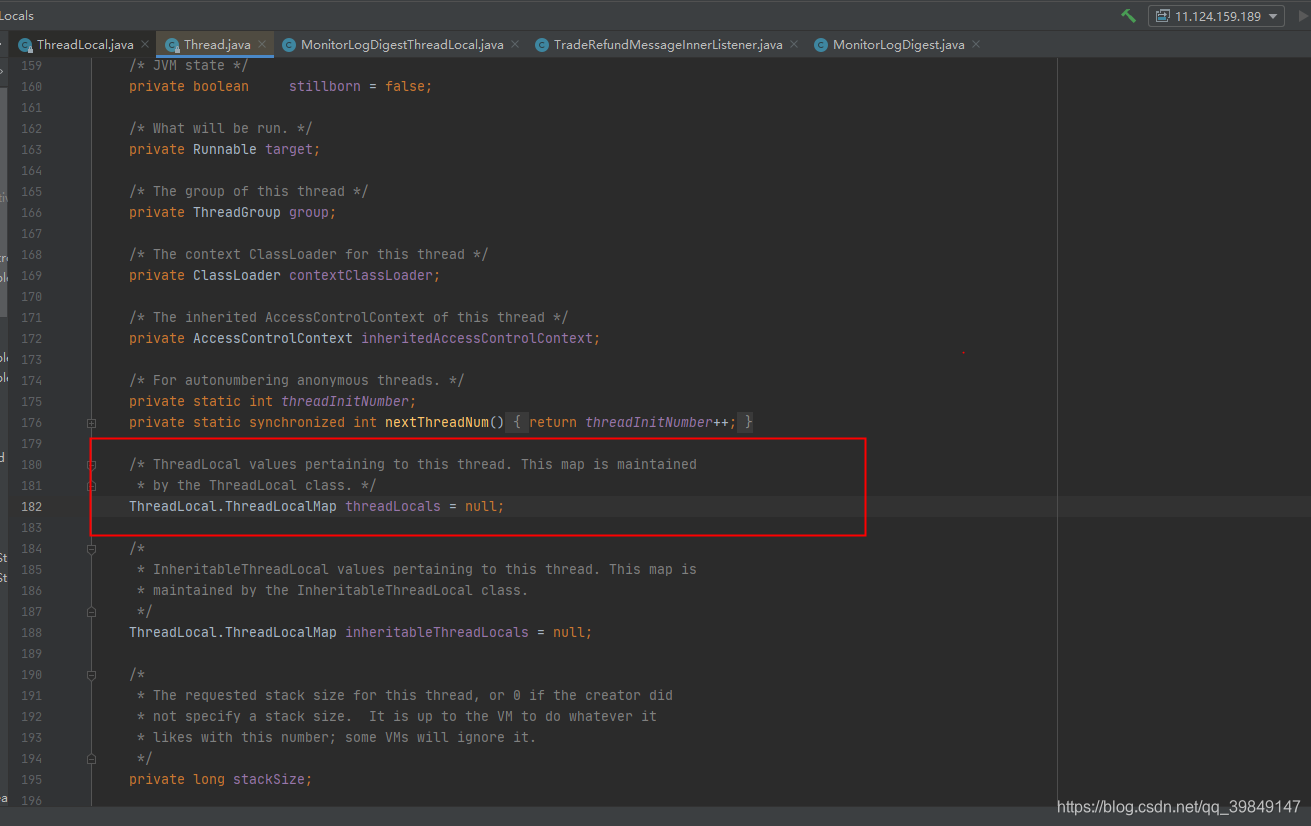Click 'threadInitNumber' on line 175
The image size is (1311, 826).
[x=345, y=401]
